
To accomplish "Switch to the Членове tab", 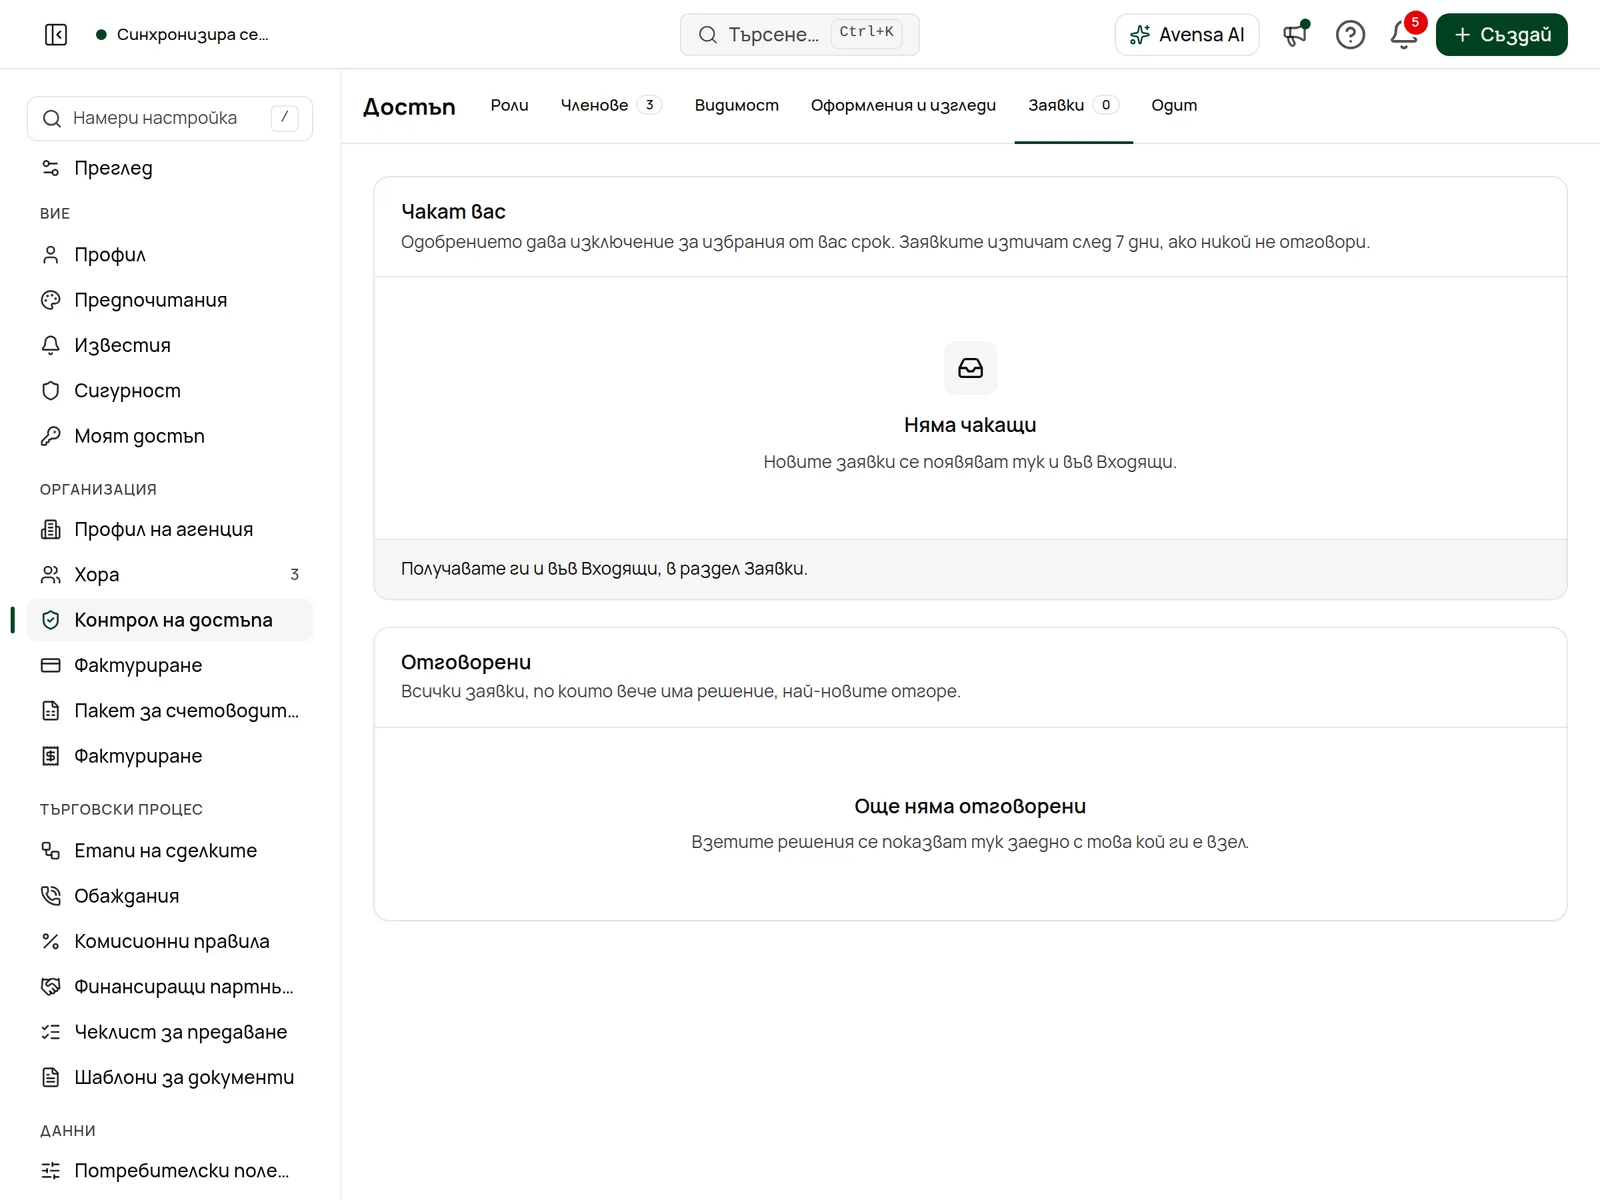I will pos(611,105).
